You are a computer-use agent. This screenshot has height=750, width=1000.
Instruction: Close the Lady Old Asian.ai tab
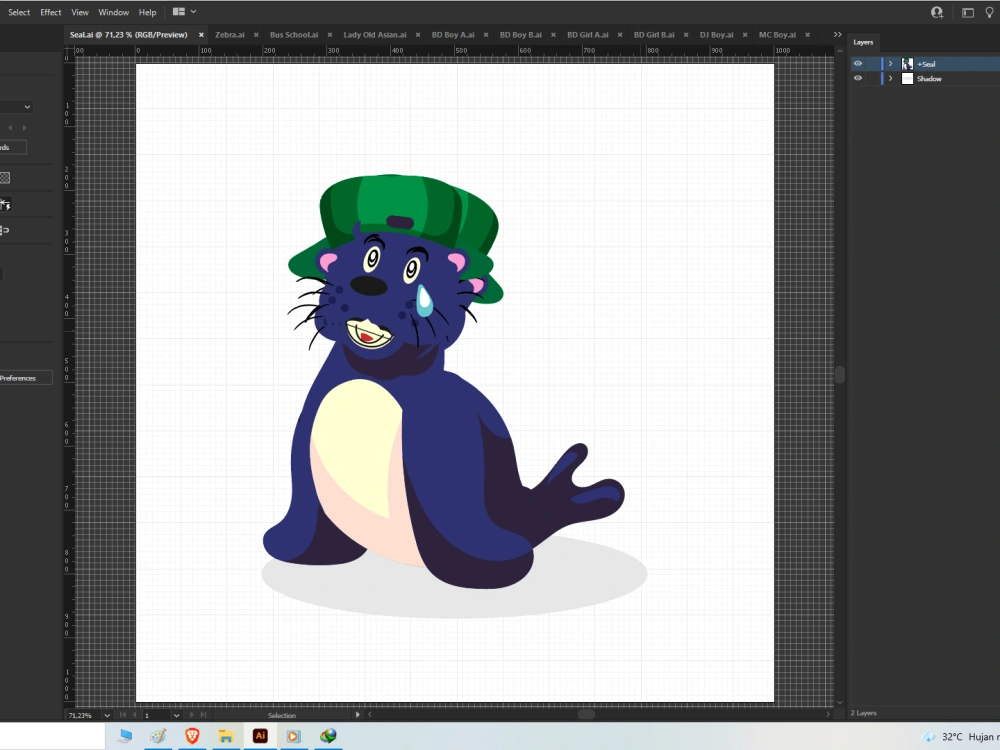[x=418, y=35]
